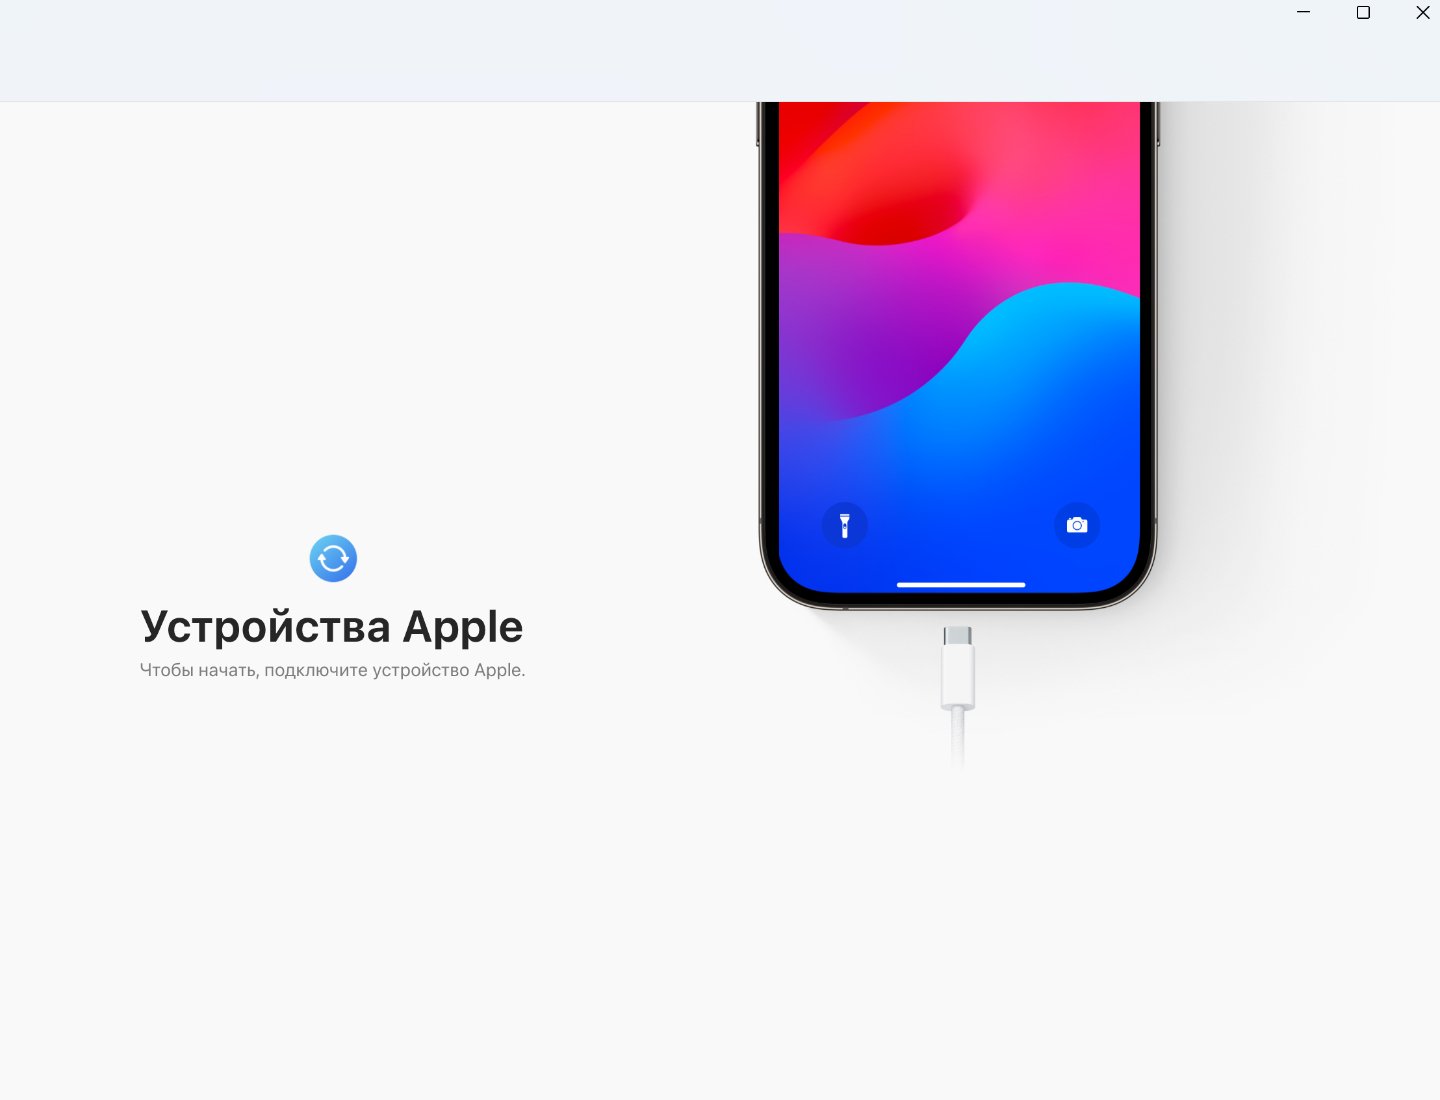Click the USB-C connector plug

958,667
